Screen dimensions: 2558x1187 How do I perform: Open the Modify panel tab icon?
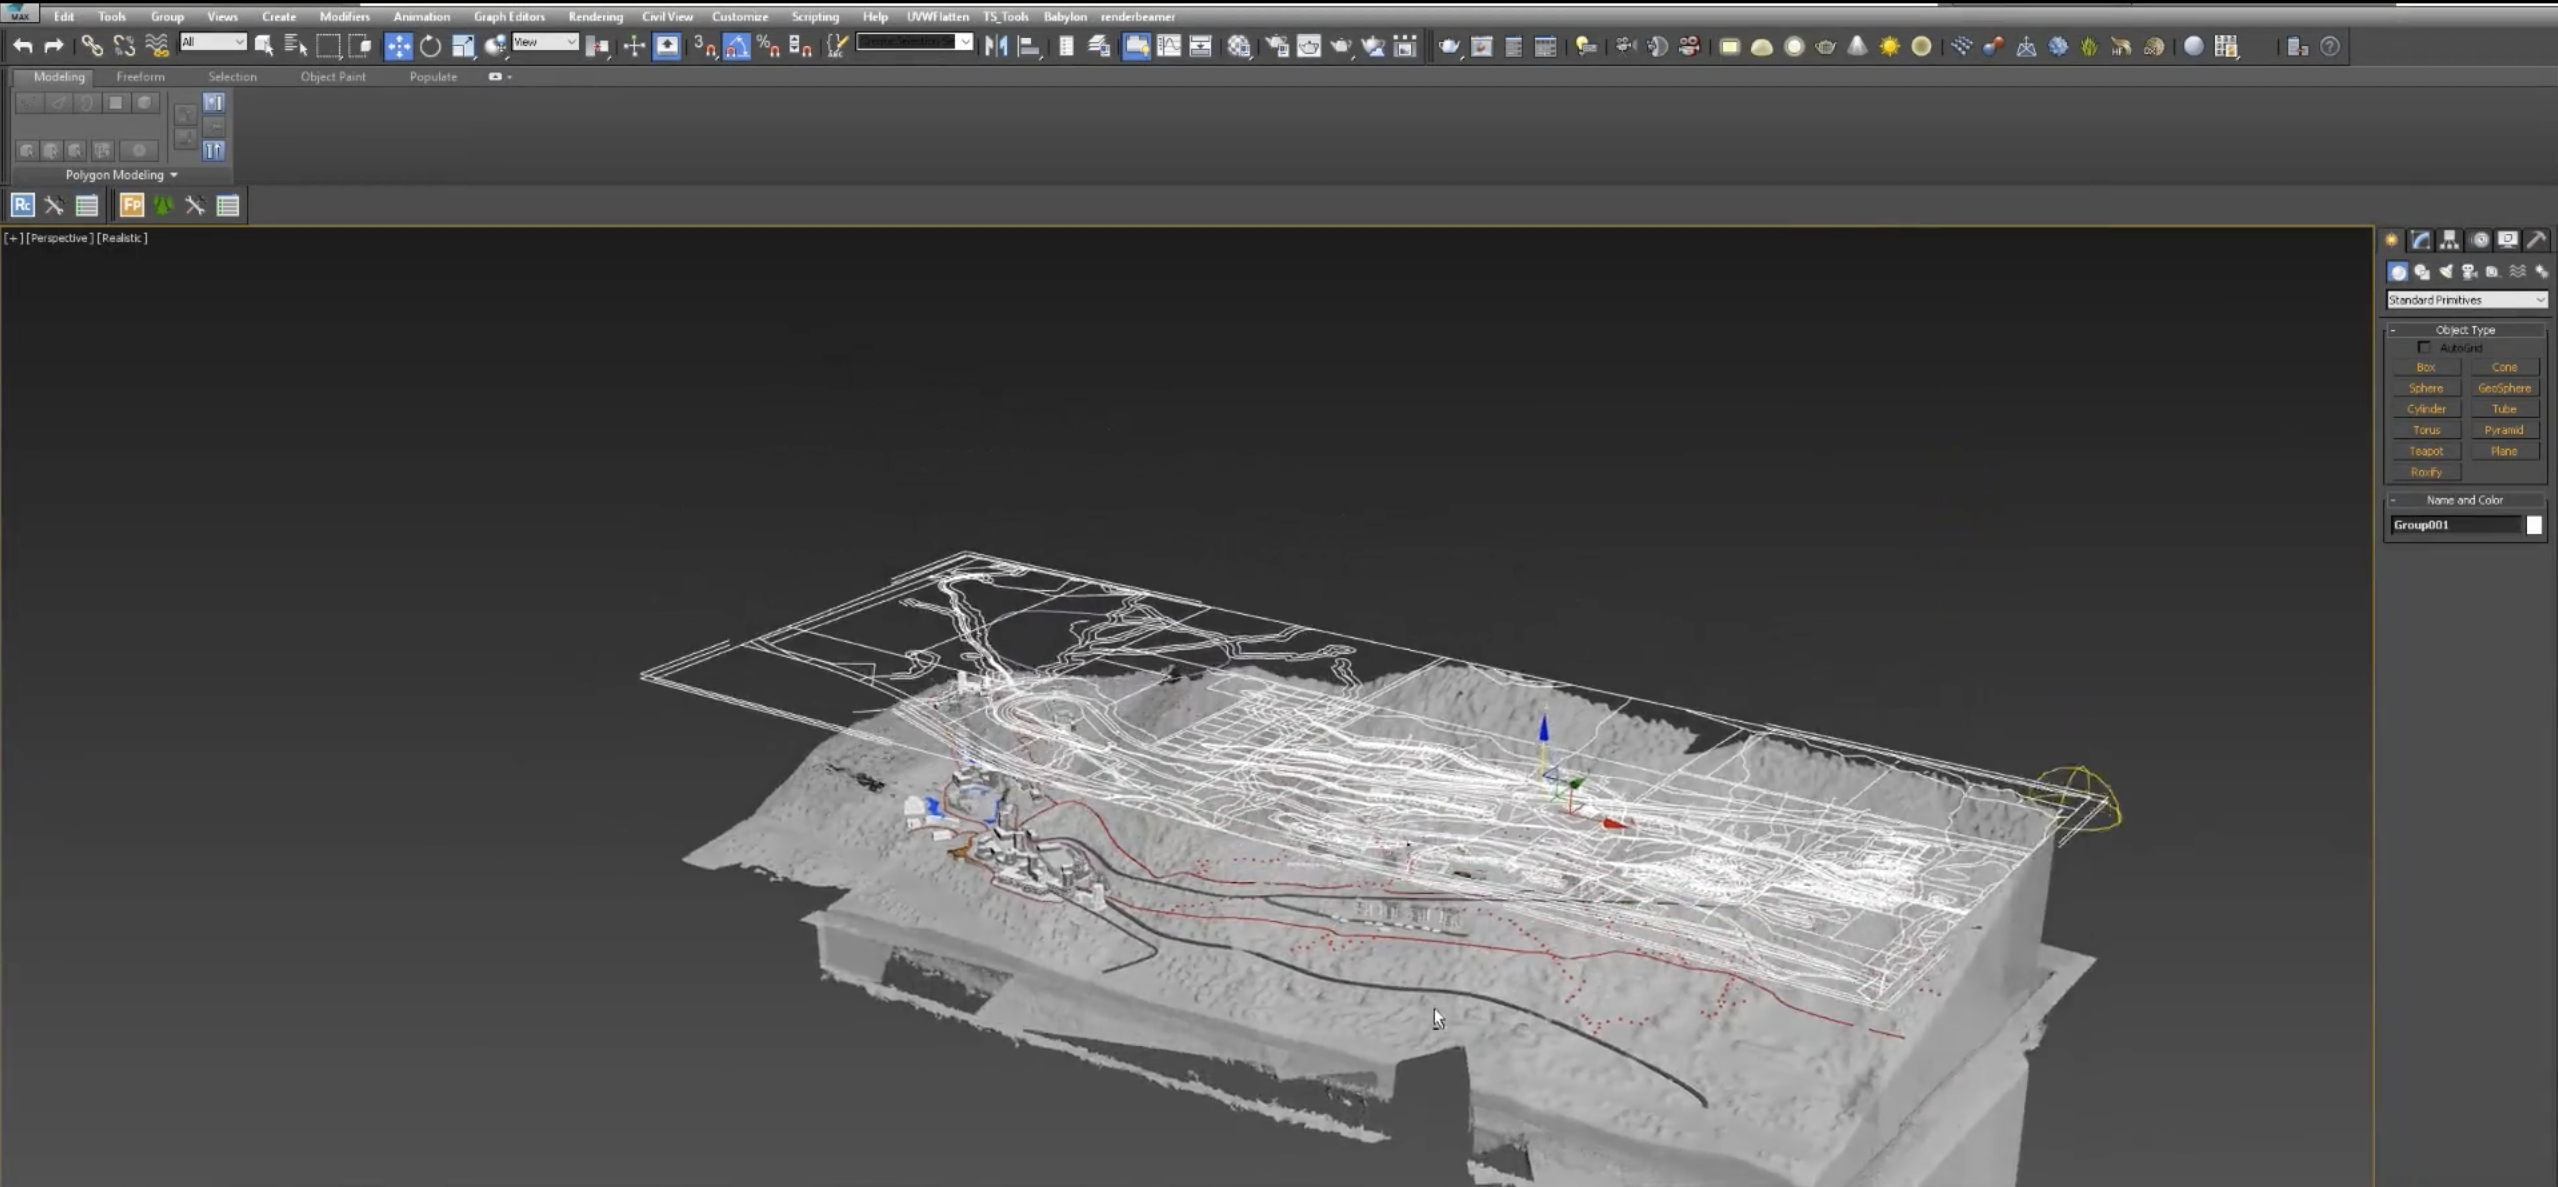pyautogui.click(x=2419, y=240)
